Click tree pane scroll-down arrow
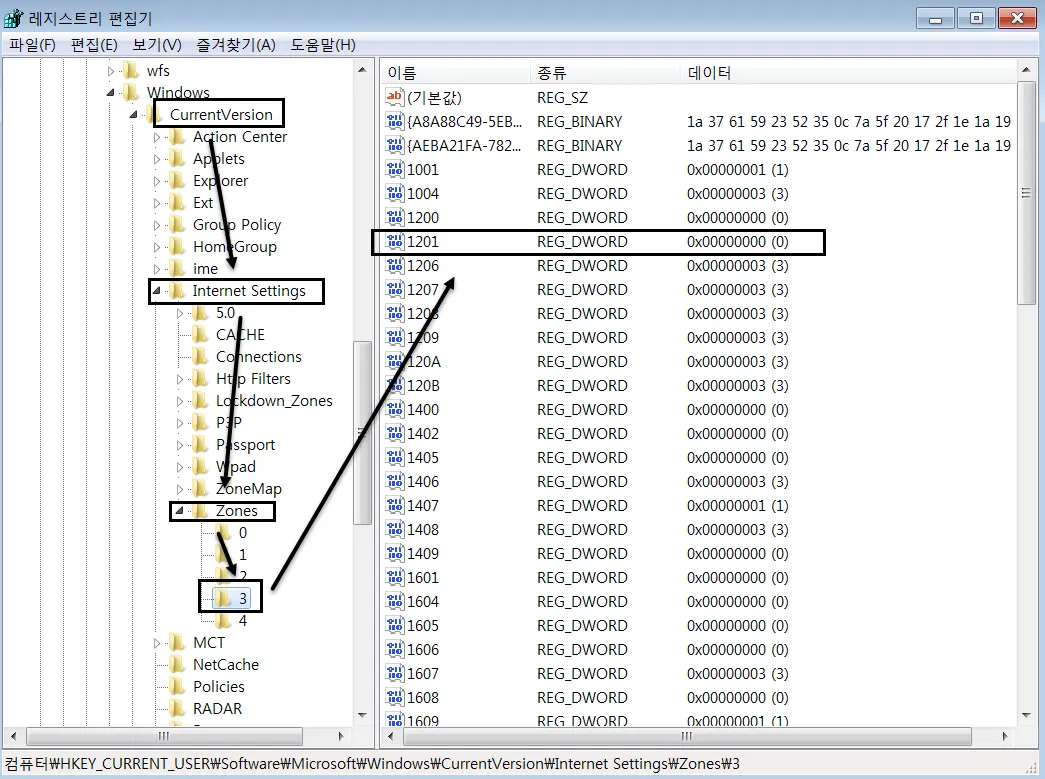The width and height of the screenshot is (1045, 779). (362, 716)
